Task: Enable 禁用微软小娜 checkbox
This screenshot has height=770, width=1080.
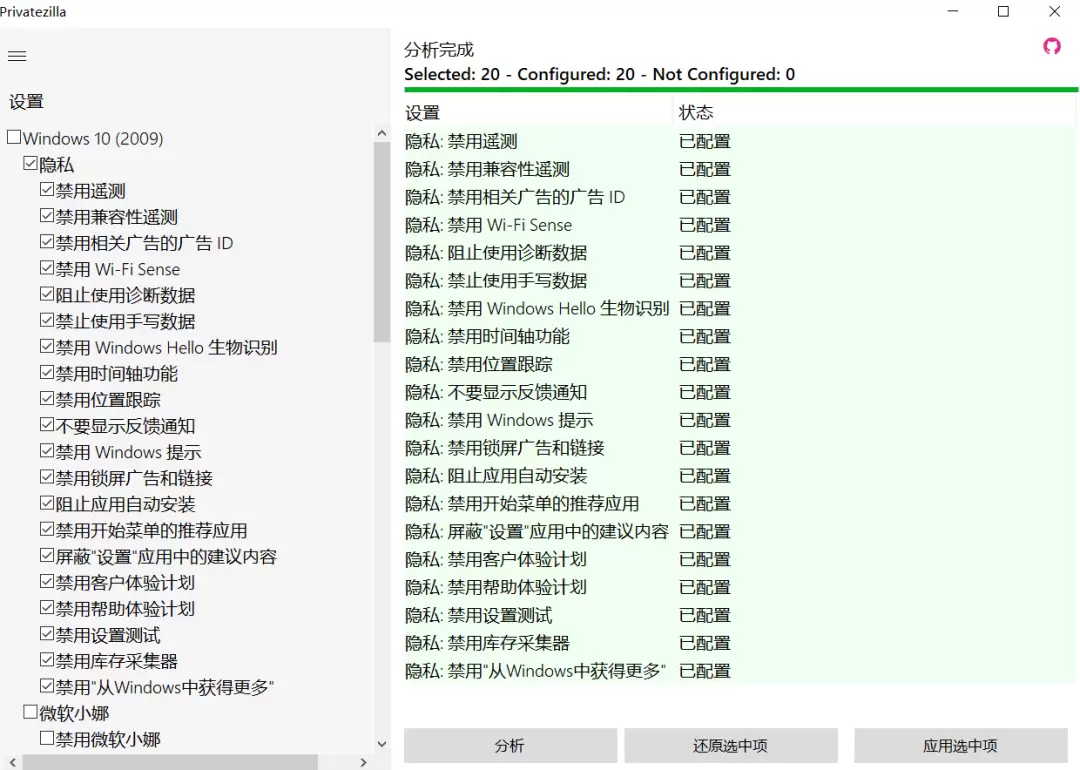Action: tap(47, 738)
